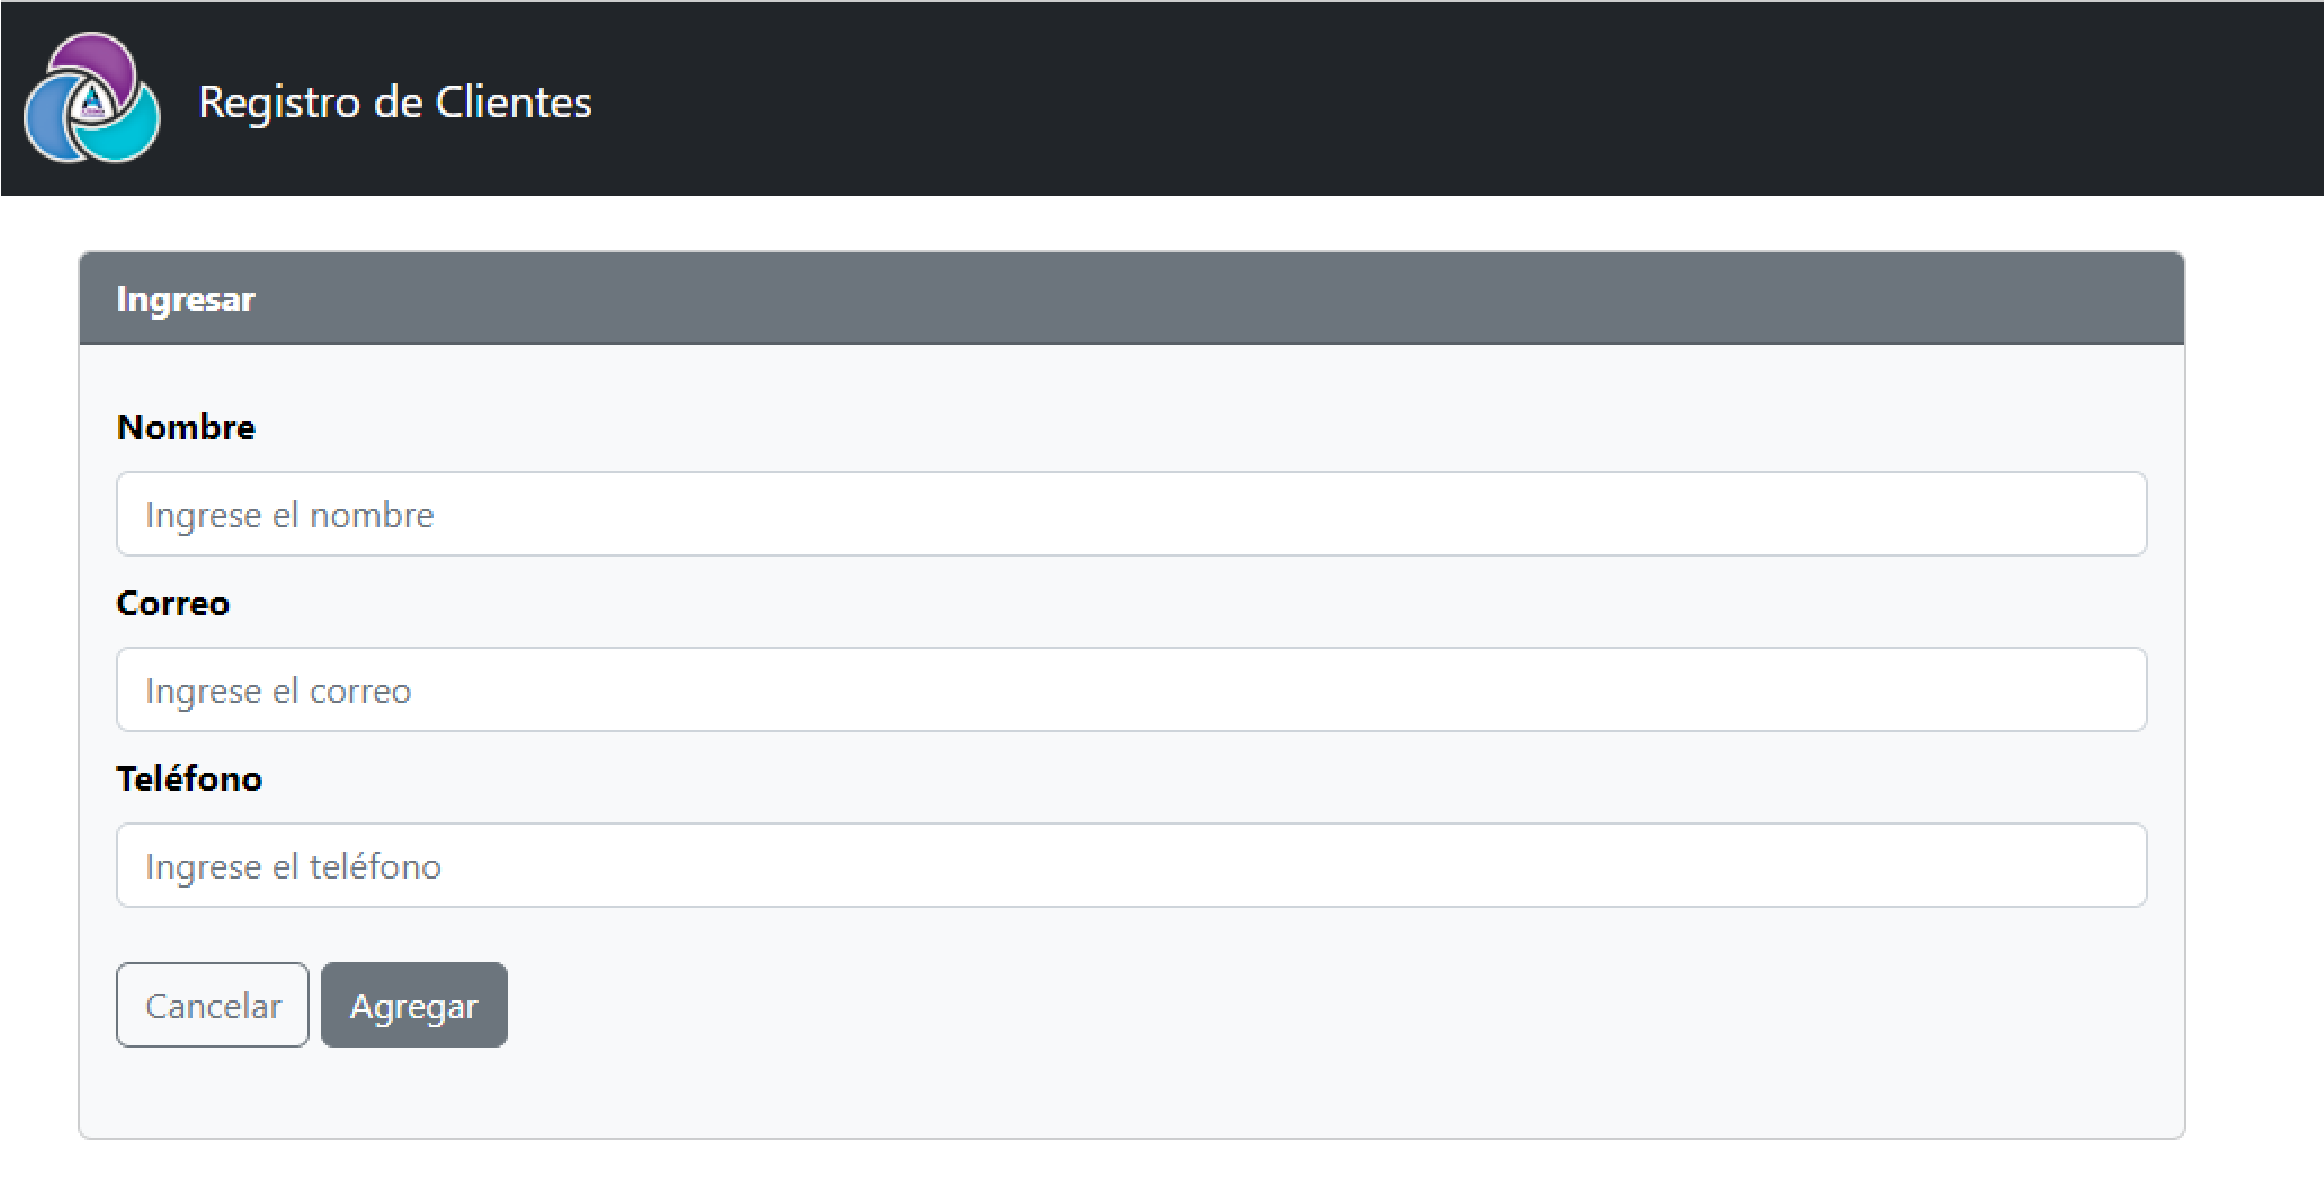The image size is (2324, 1195).
Task: Click the app logo beside Registro de Clientes
Action: pyautogui.click(x=92, y=98)
